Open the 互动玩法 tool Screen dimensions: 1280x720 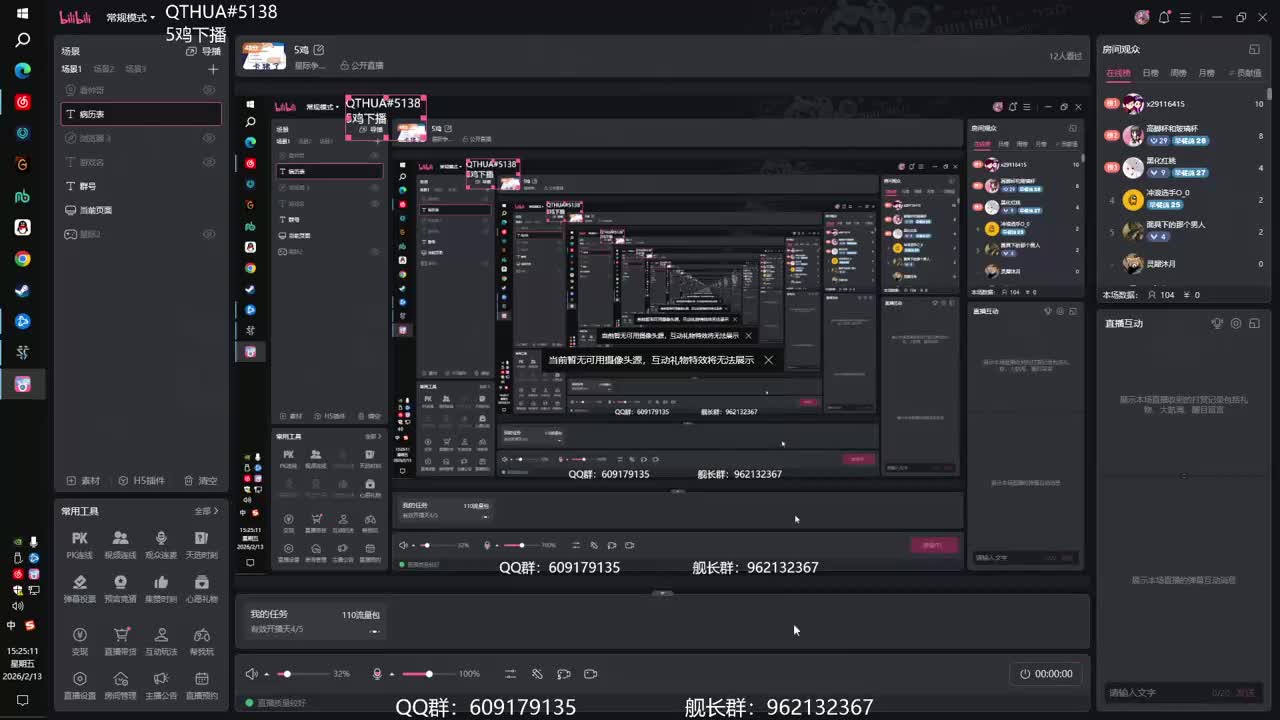(x=161, y=640)
